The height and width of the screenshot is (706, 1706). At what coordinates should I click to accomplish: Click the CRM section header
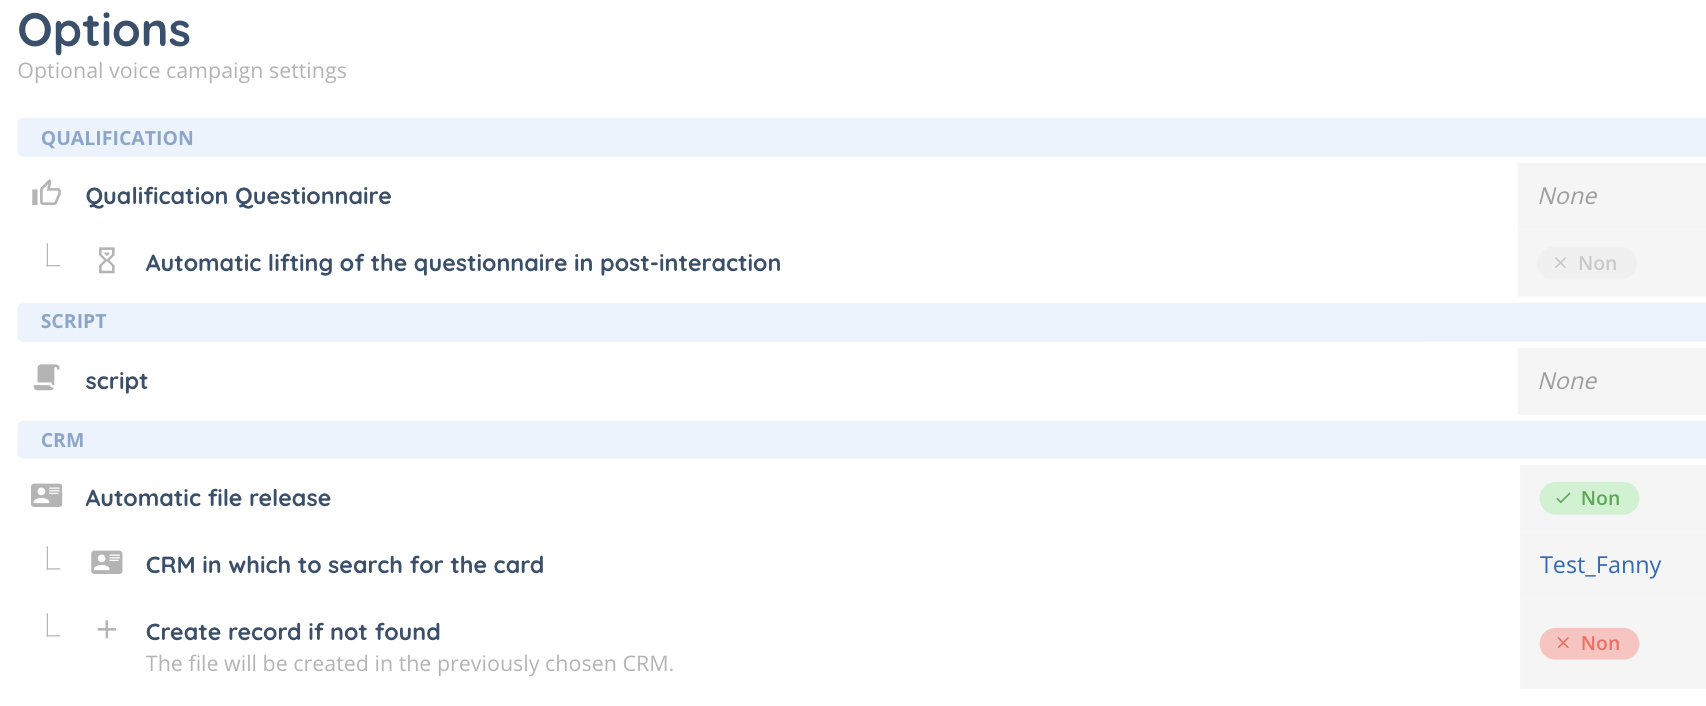[62, 440]
